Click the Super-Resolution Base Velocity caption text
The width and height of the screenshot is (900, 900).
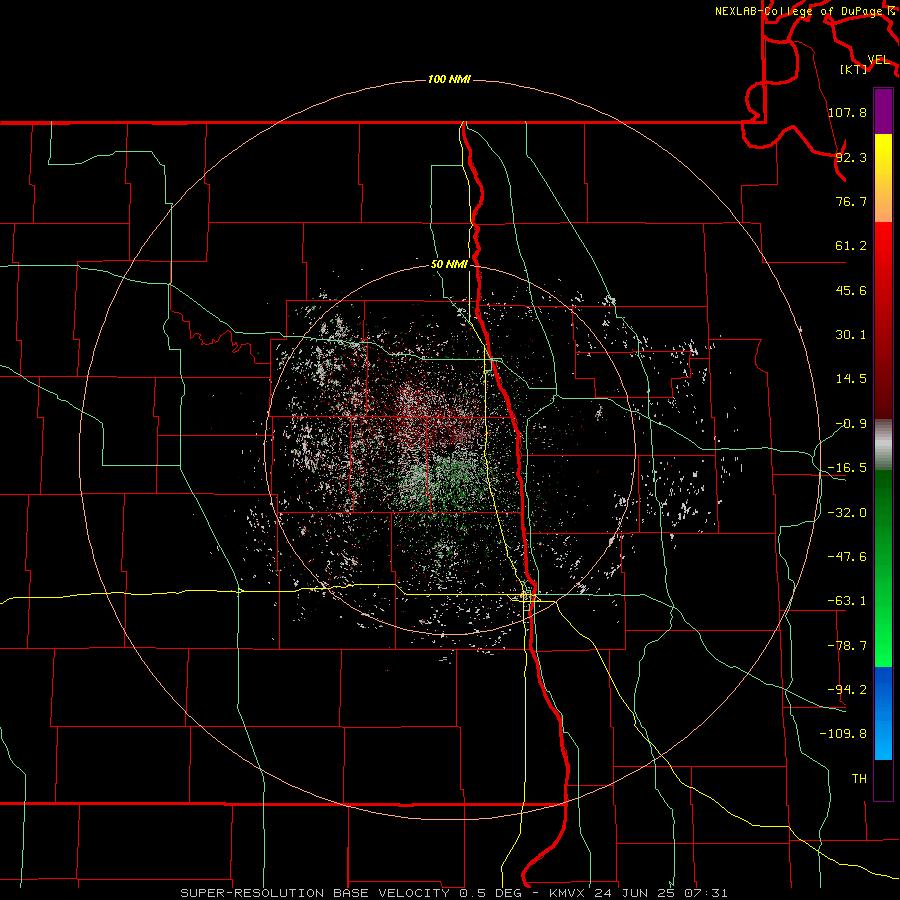coord(454,893)
